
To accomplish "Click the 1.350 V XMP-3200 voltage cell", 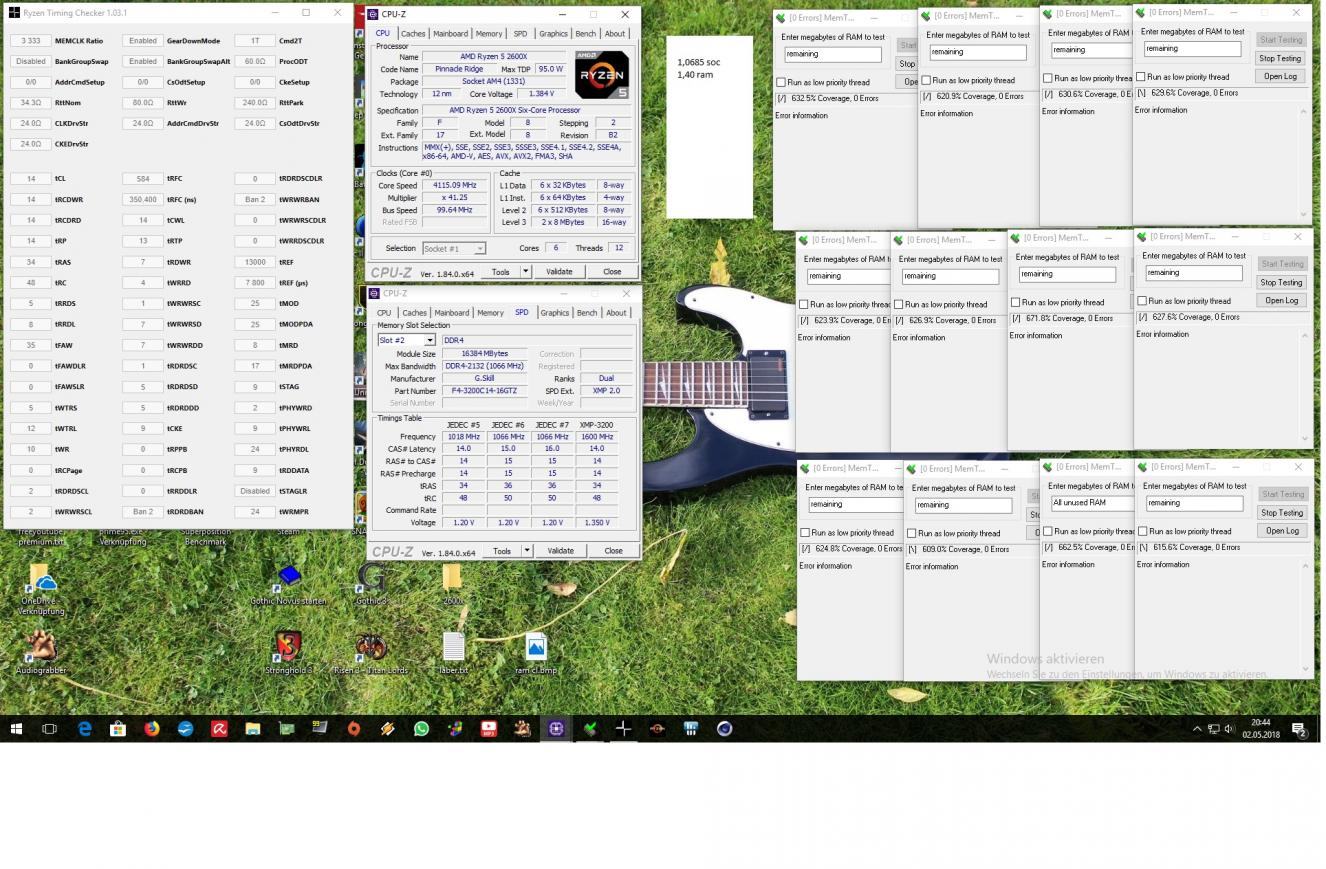I will coord(597,523).
